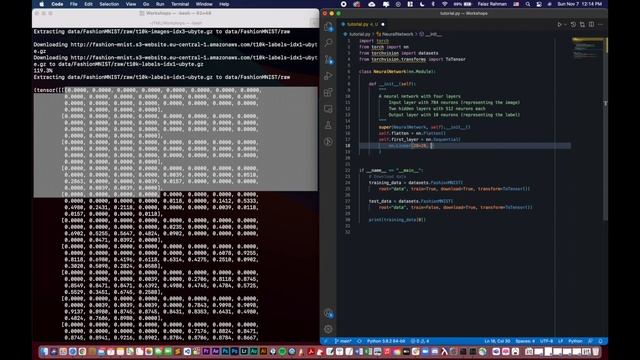Click the eighth activity bar icon below Testing
This screenshot has height=360, width=640.
coord(329,142)
